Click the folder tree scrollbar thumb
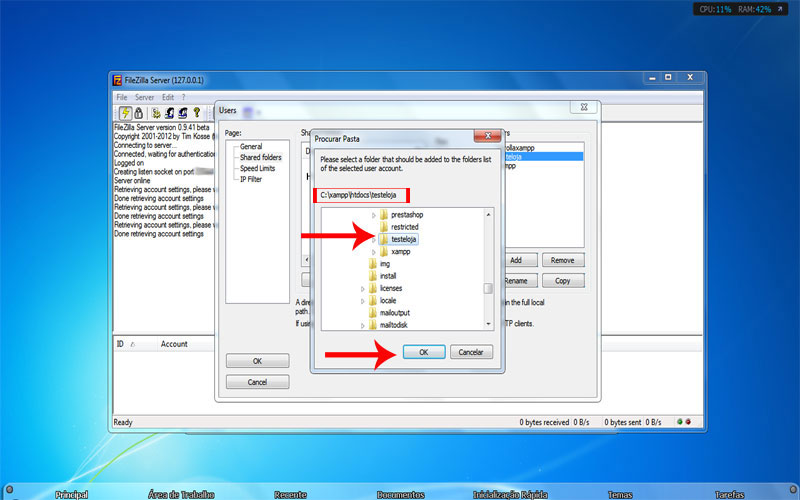Screen dimensions: 800x500 488,288
